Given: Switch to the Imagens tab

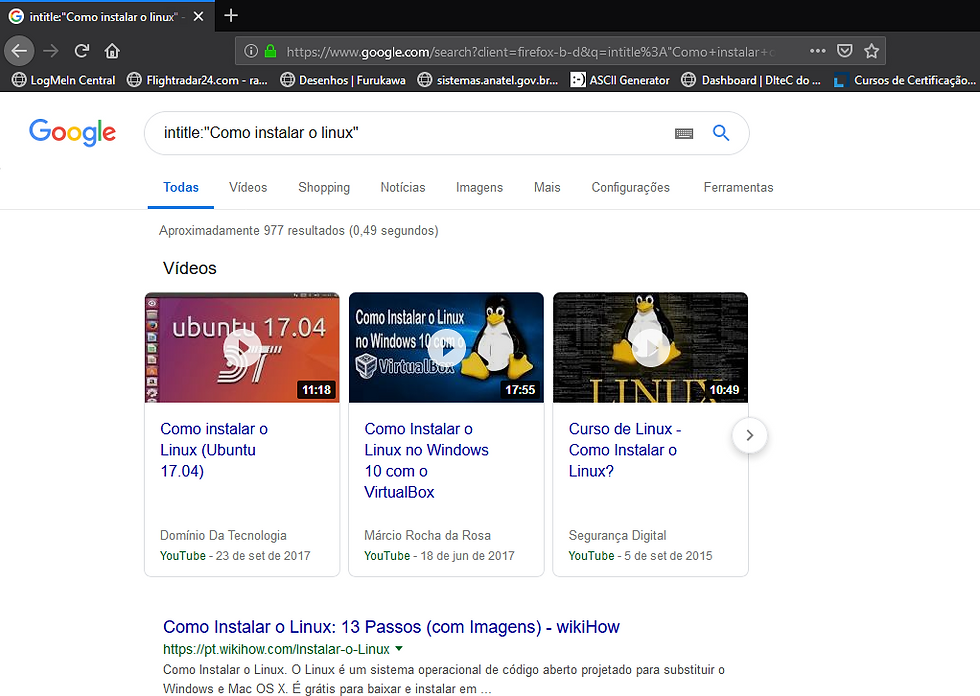Looking at the screenshot, I should (x=479, y=187).
